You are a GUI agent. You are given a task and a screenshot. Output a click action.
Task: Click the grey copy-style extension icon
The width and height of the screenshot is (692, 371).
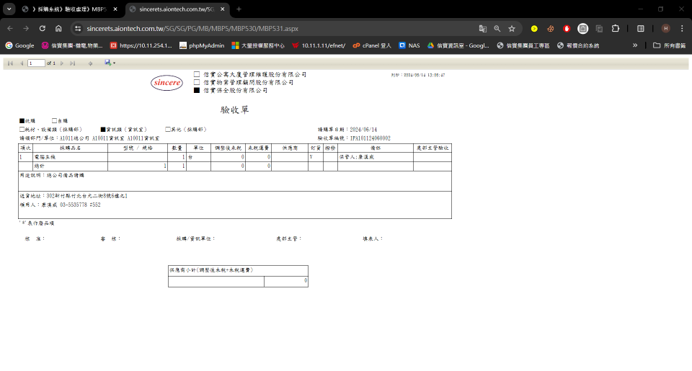point(599,28)
